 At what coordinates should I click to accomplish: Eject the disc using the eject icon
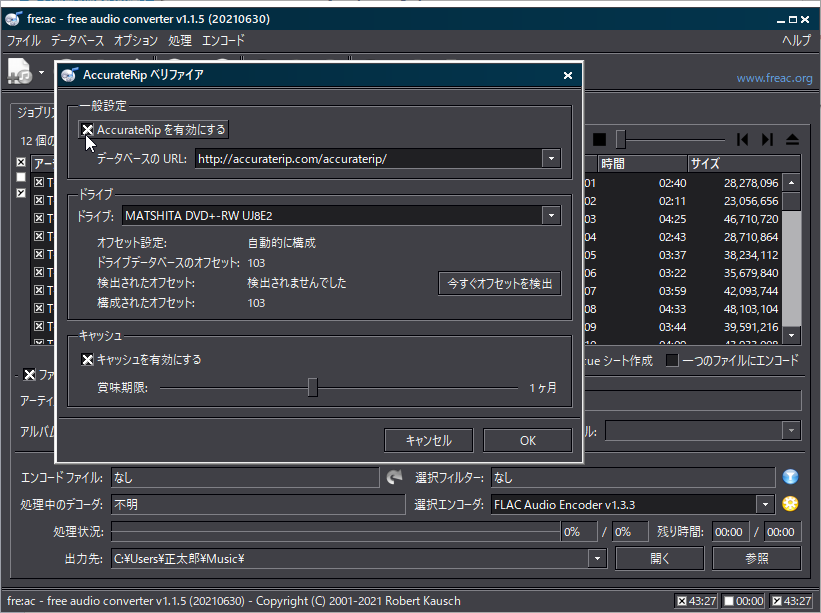pyautogui.click(x=791, y=139)
